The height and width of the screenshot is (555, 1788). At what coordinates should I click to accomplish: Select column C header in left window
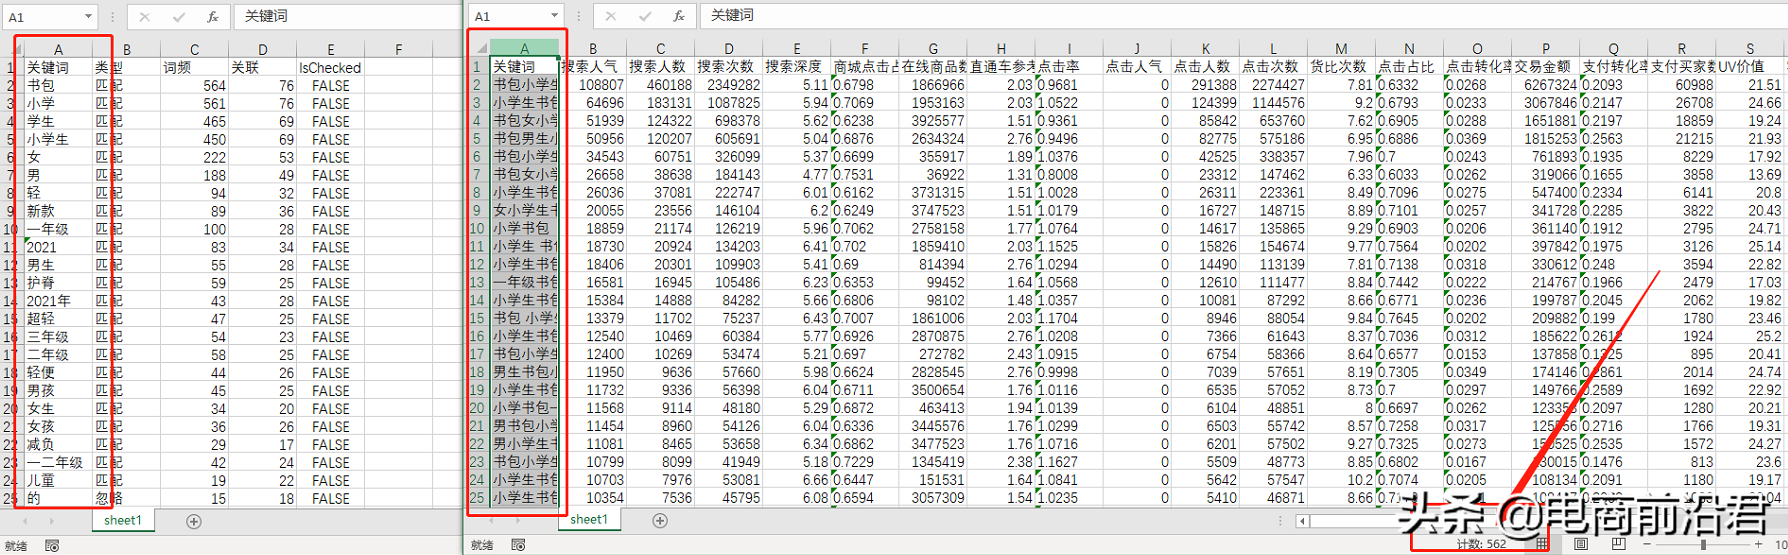(194, 49)
